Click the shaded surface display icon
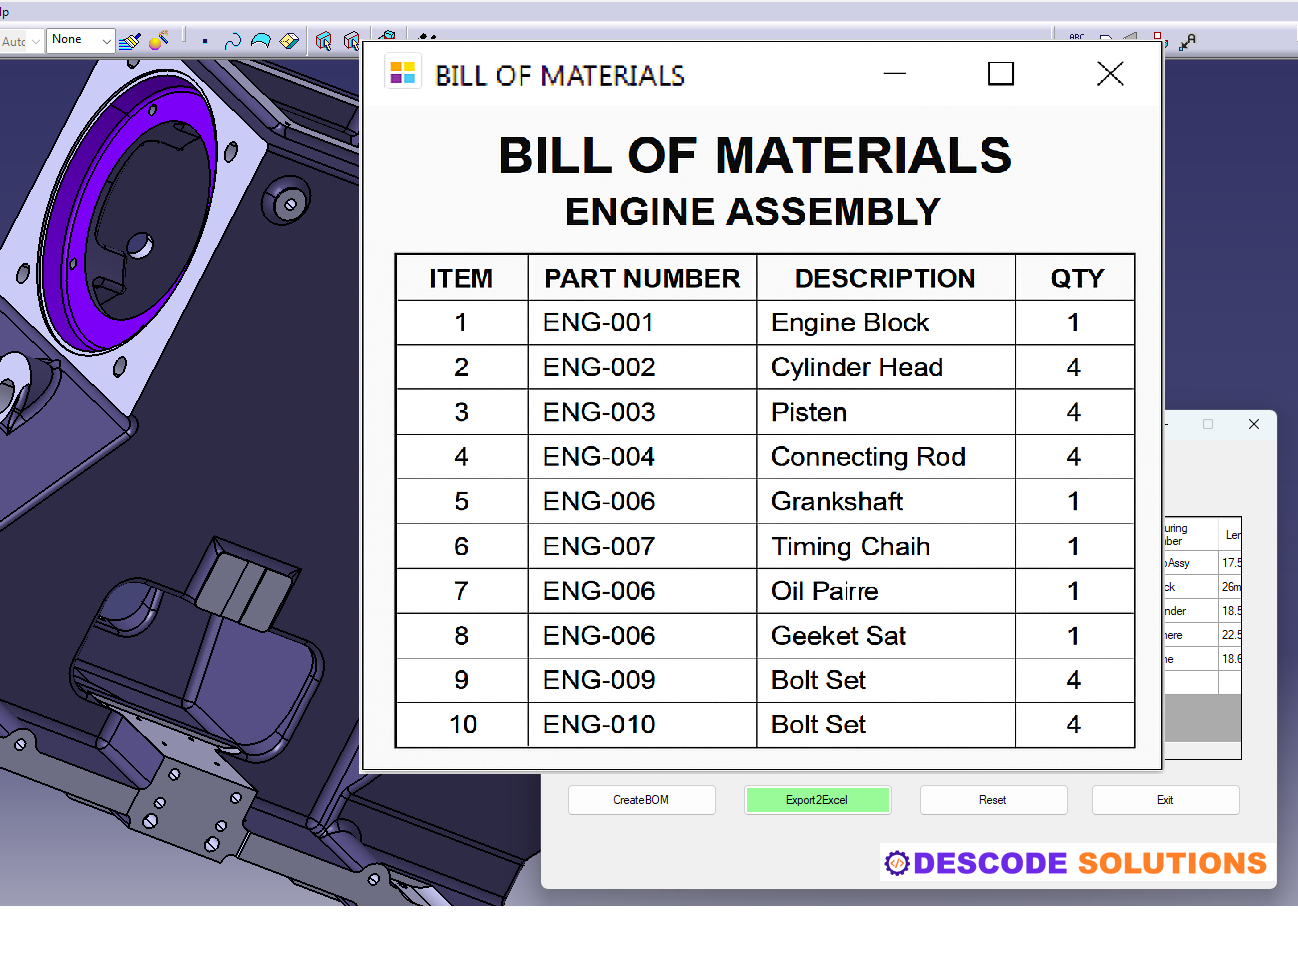This screenshot has width=1298, height=978. 288,42
